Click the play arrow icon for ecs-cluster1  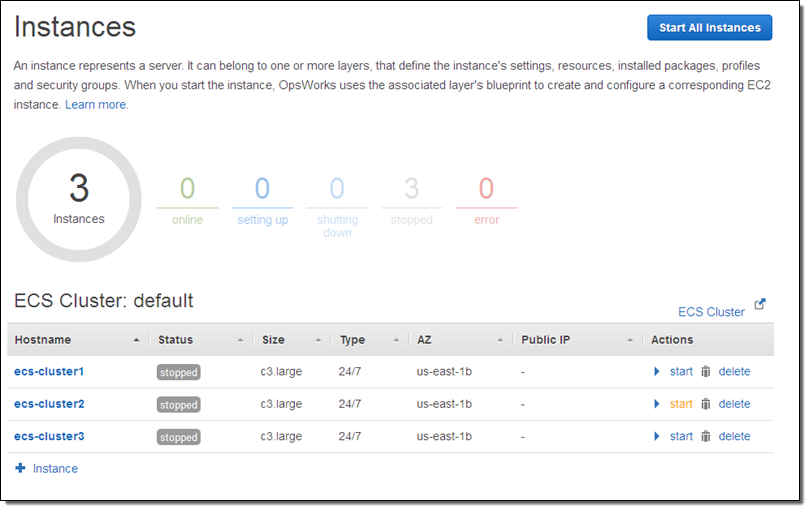[657, 371]
